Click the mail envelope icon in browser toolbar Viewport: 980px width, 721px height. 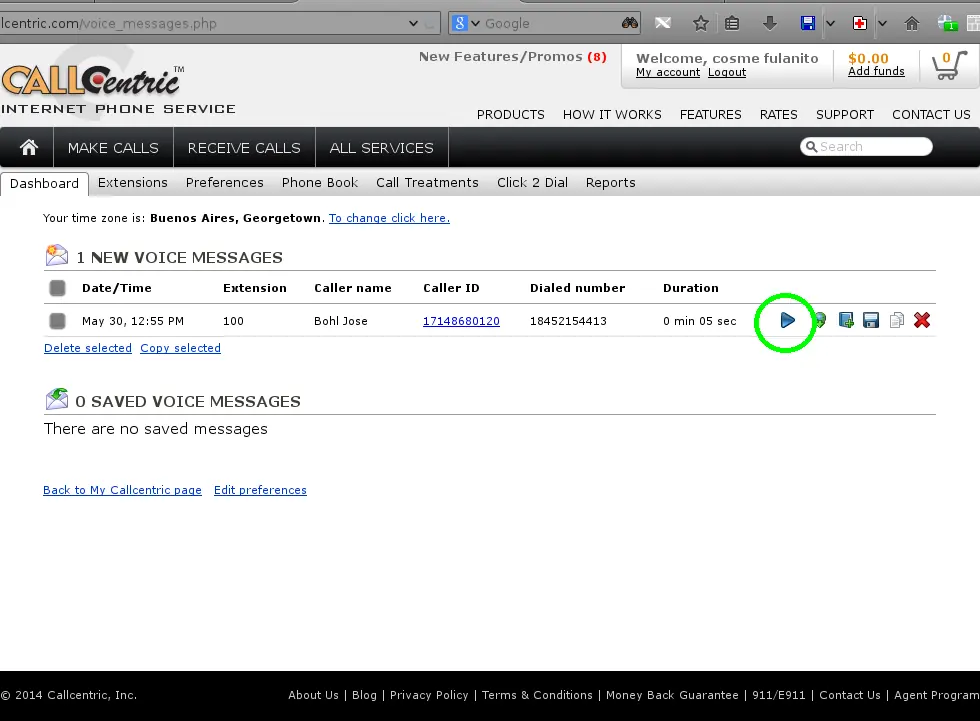[x=663, y=24]
